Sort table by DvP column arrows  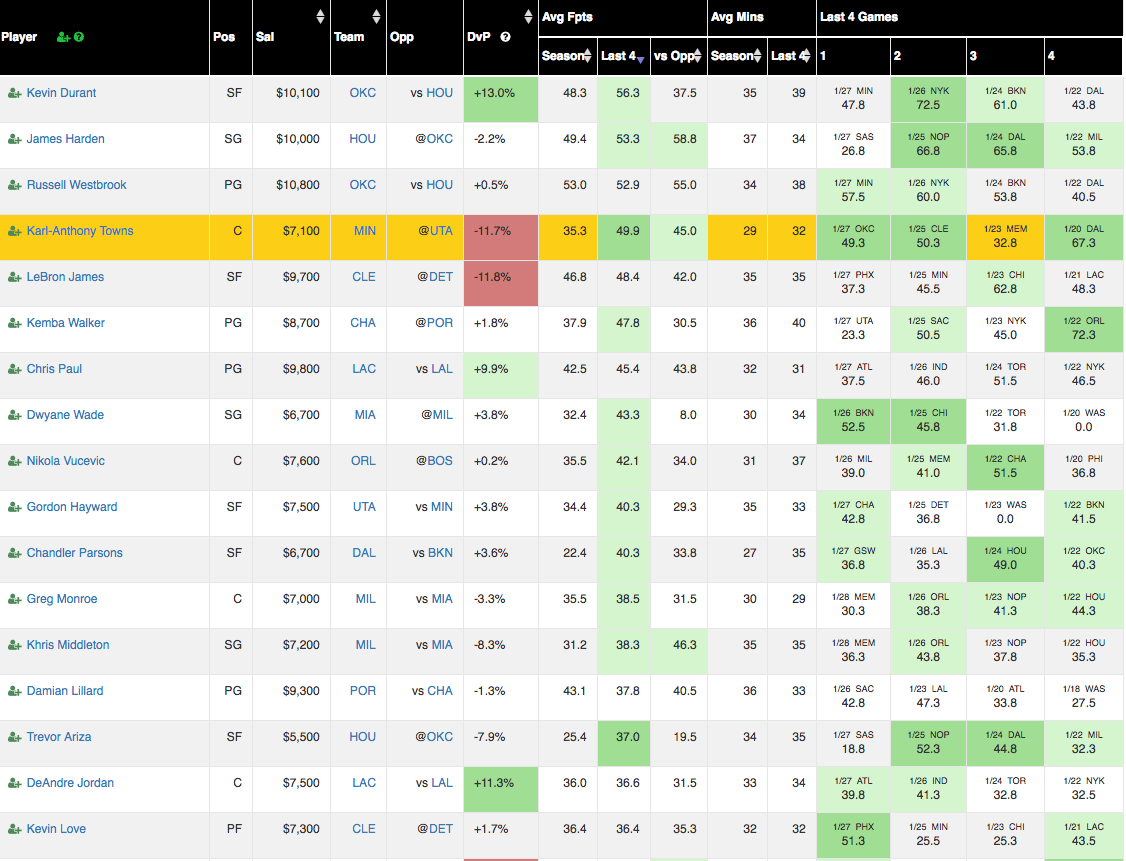pyautogui.click(x=529, y=17)
